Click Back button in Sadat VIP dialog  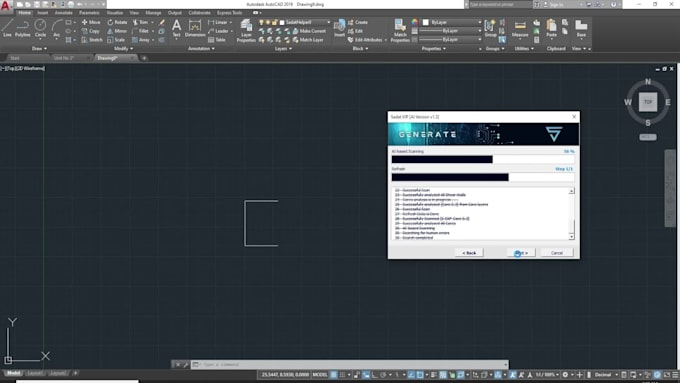coord(469,253)
